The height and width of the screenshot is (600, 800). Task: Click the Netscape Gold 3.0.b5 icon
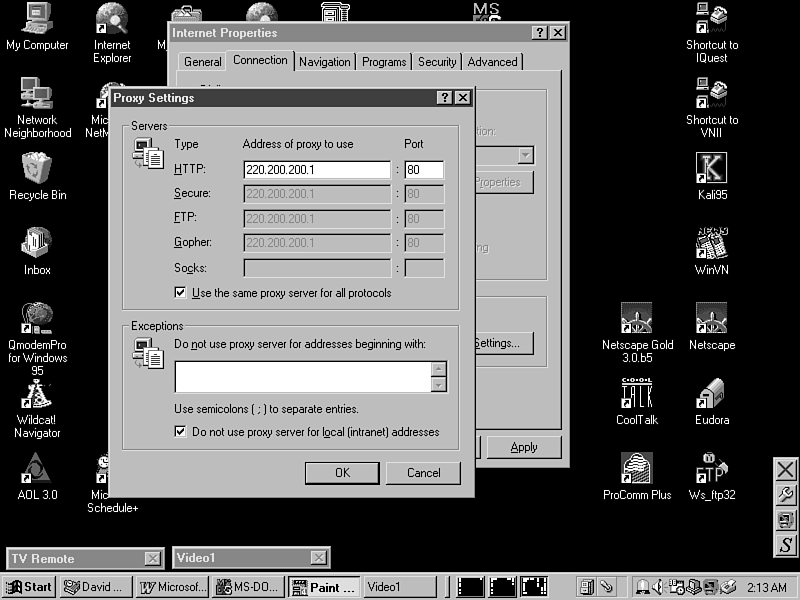637,332
